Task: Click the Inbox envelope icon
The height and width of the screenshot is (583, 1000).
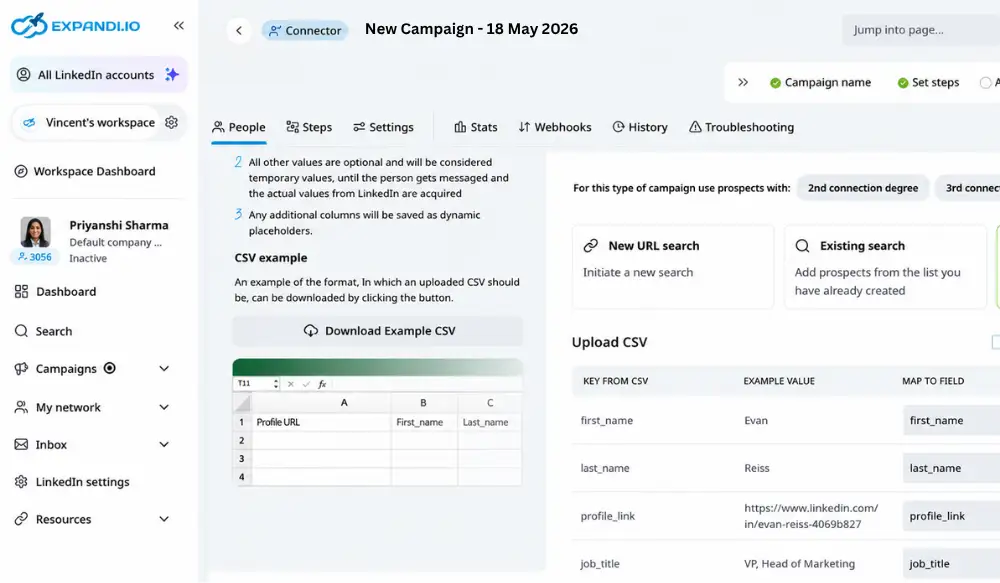Action: coord(21,444)
